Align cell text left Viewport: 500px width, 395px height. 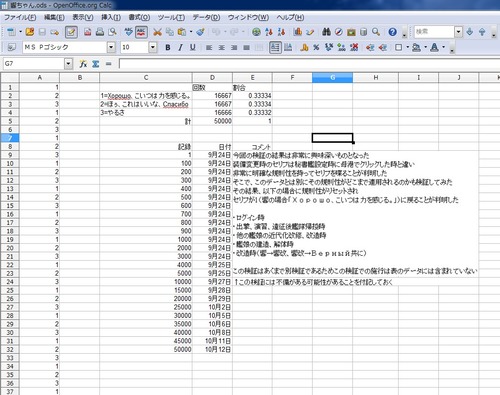pyautogui.click(x=209, y=47)
